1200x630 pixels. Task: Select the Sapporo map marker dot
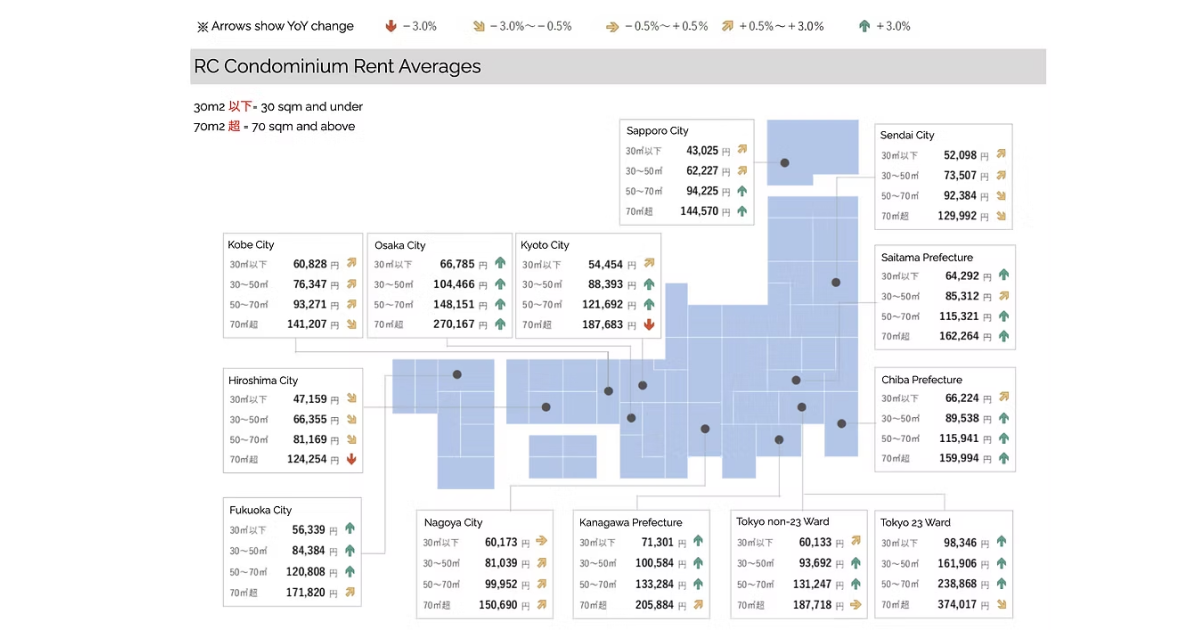point(785,162)
